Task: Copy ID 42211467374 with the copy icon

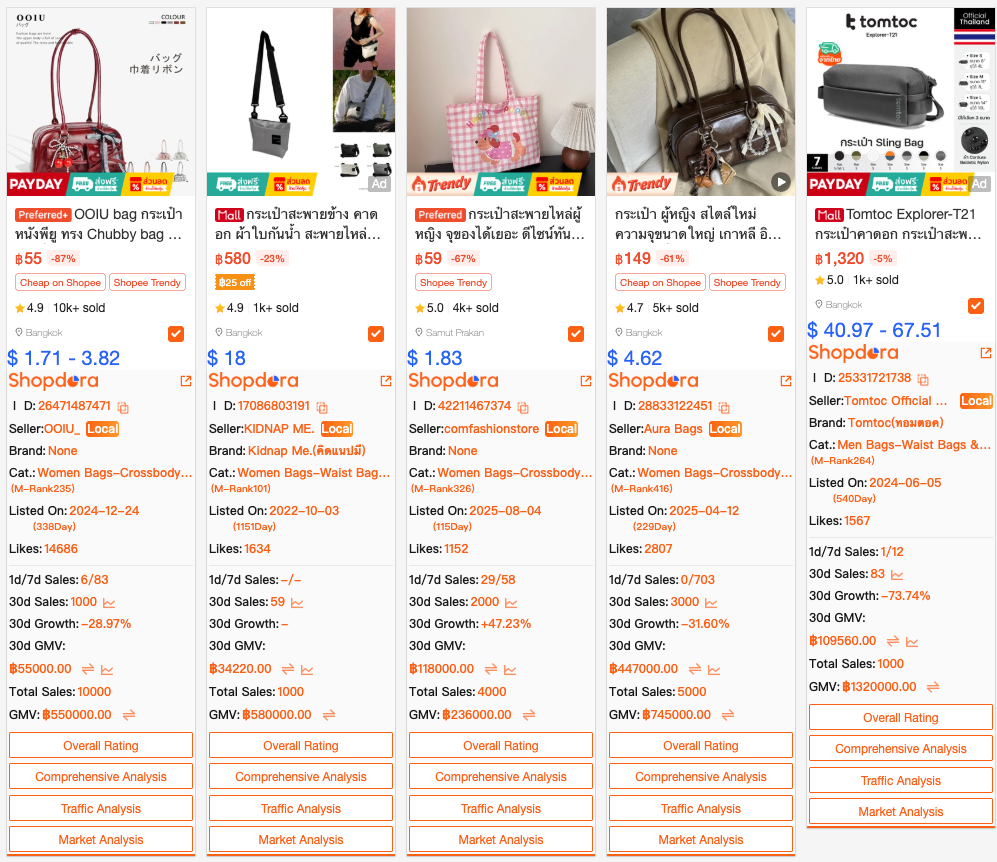Action: [523, 407]
